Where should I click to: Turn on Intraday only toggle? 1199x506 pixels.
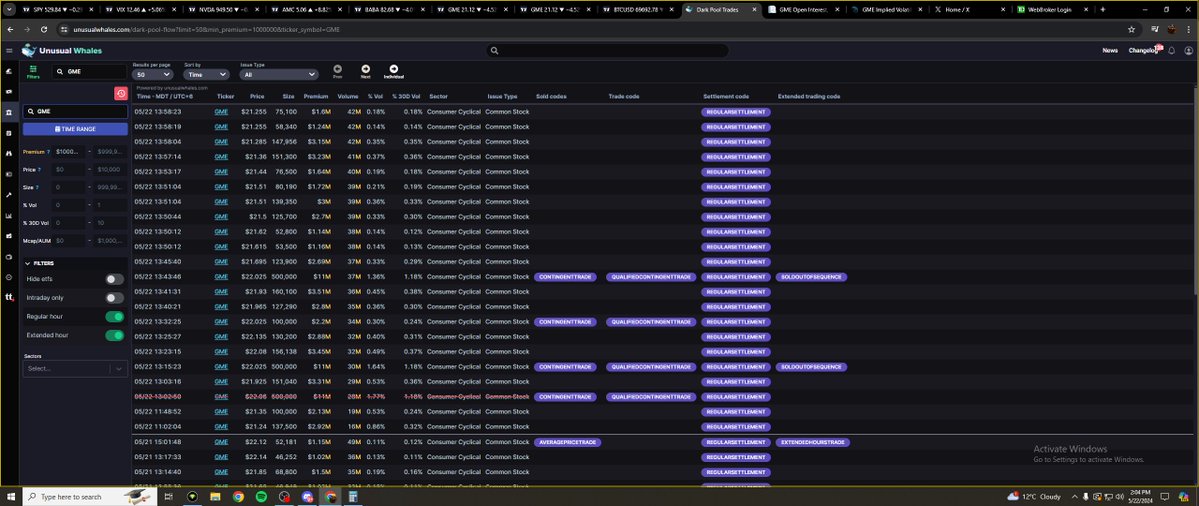[x=115, y=298]
